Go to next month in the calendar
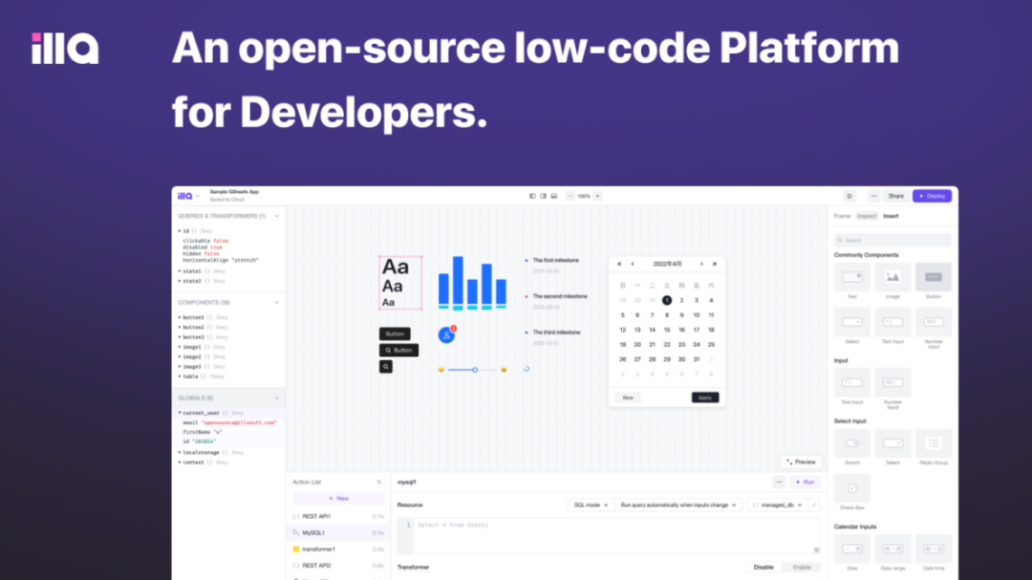 click(x=701, y=264)
